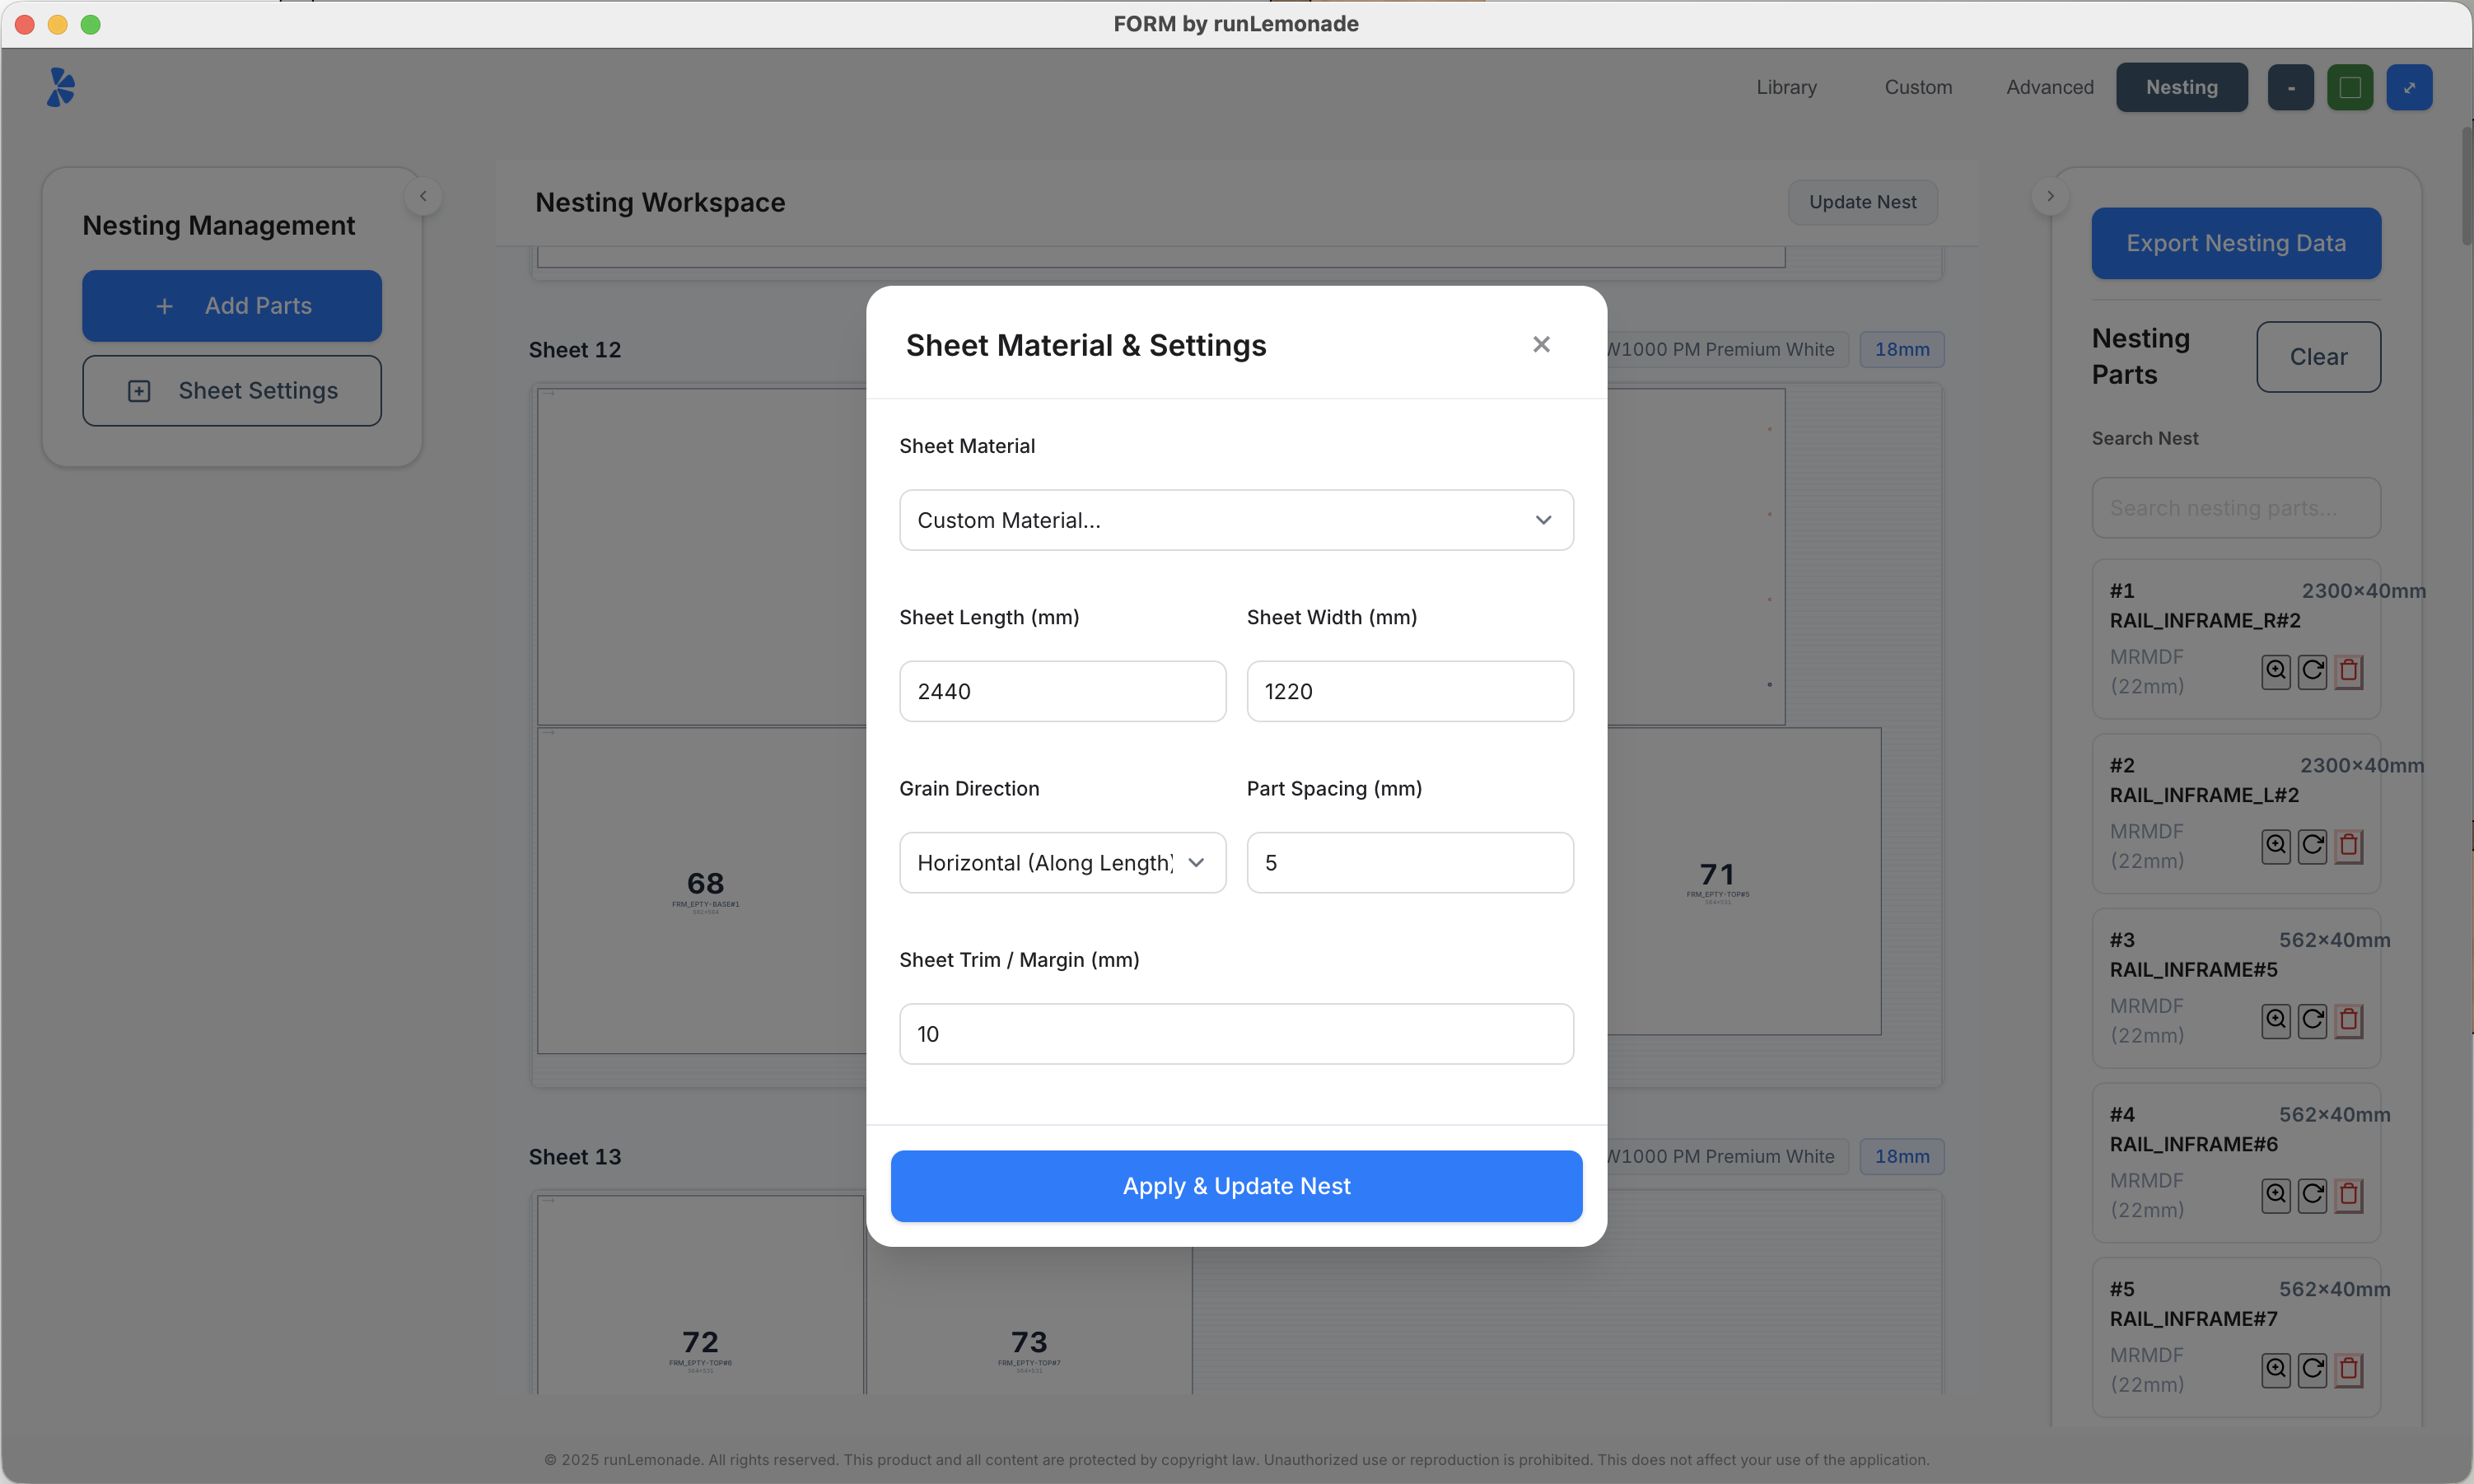Select the Advanced tab
2474x1484 pixels.
(x=2048, y=87)
